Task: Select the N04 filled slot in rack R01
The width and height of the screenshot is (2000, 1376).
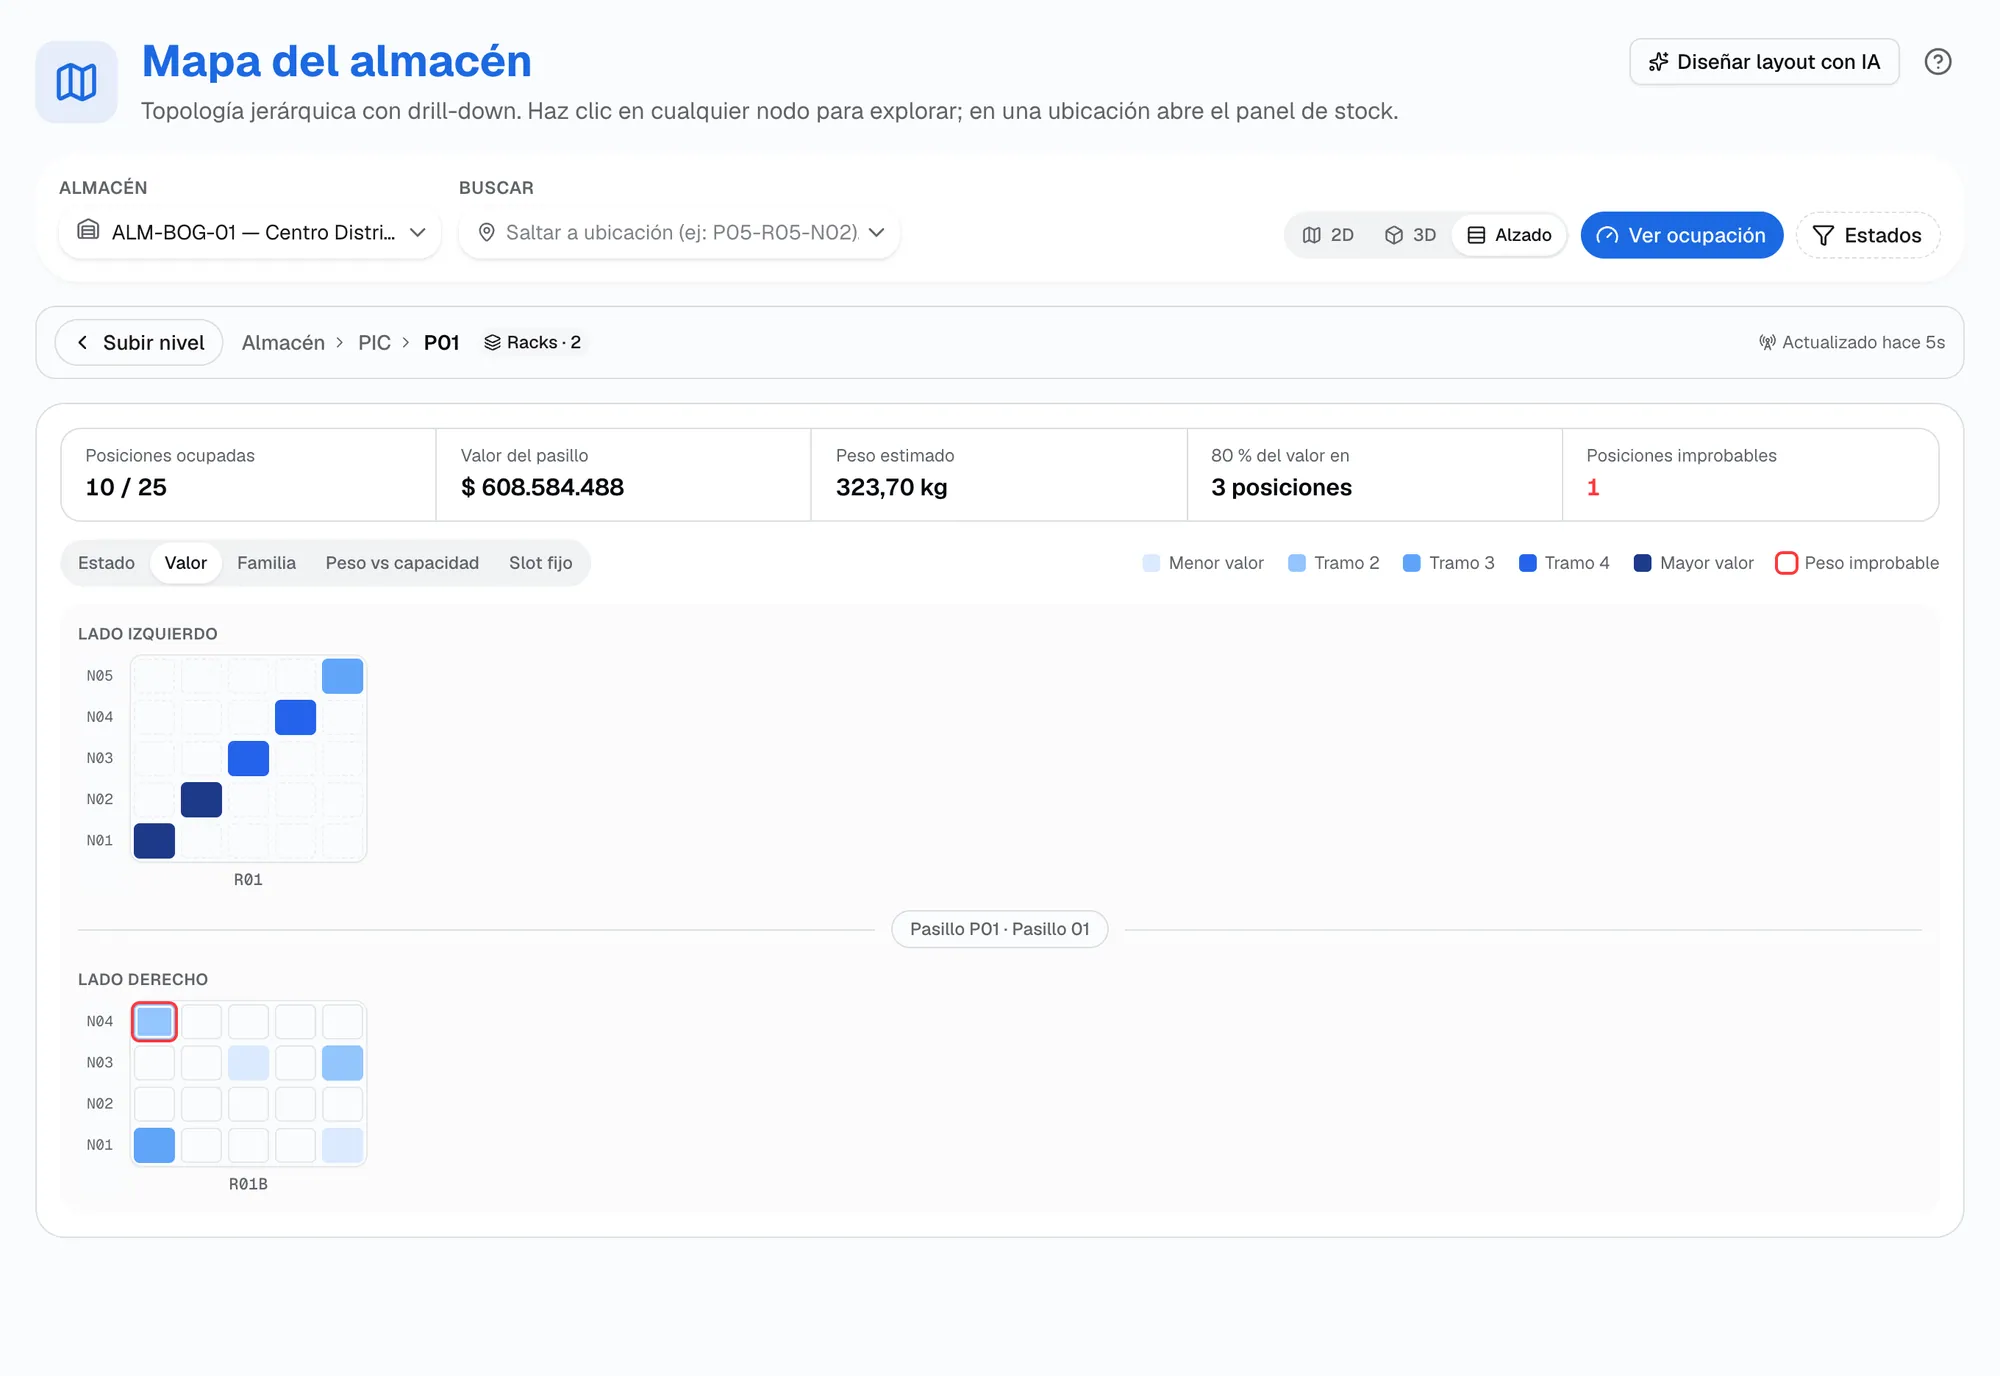Action: [295, 717]
